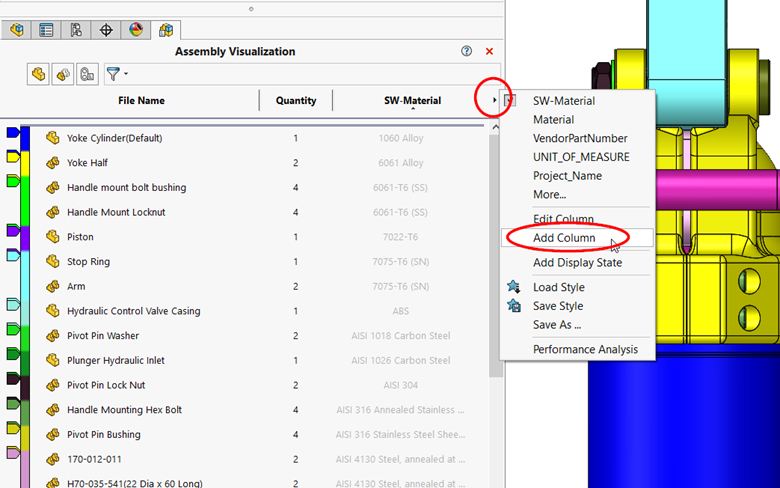
Task: Toggle flat/nested view button in toolbar
Action: click(38, 74)
